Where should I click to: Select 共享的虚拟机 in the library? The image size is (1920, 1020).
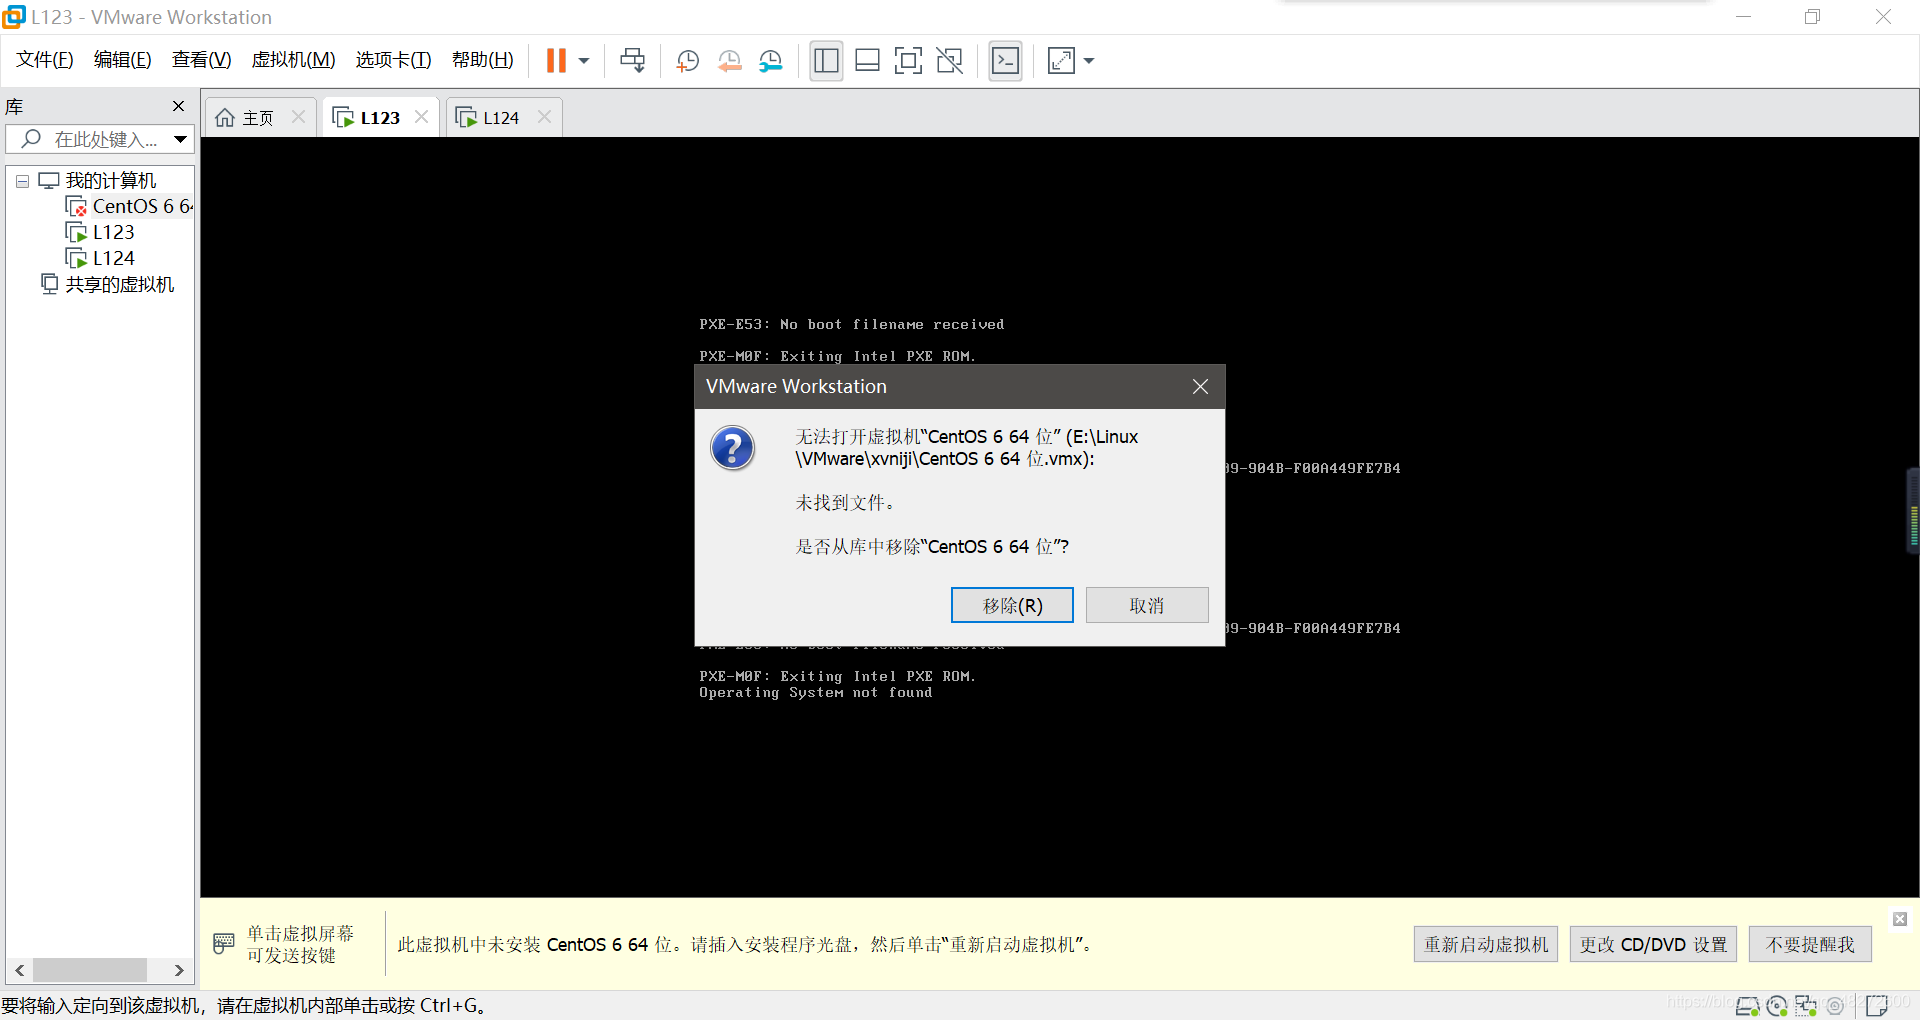pyautogui.click(x=119, y=285)
